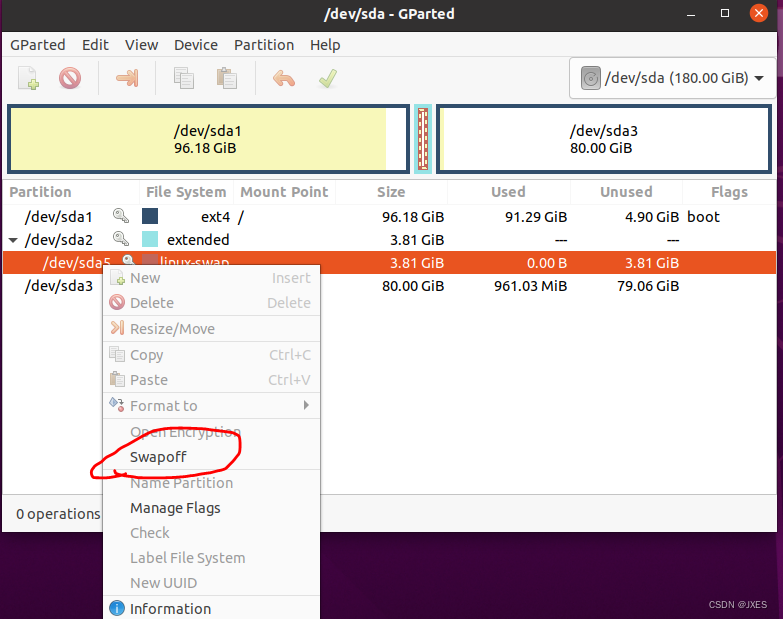This screenshot has width=783, height=619.
Task: Click the Resize/Move toolbar arrow icon
Action: point(127,78)
